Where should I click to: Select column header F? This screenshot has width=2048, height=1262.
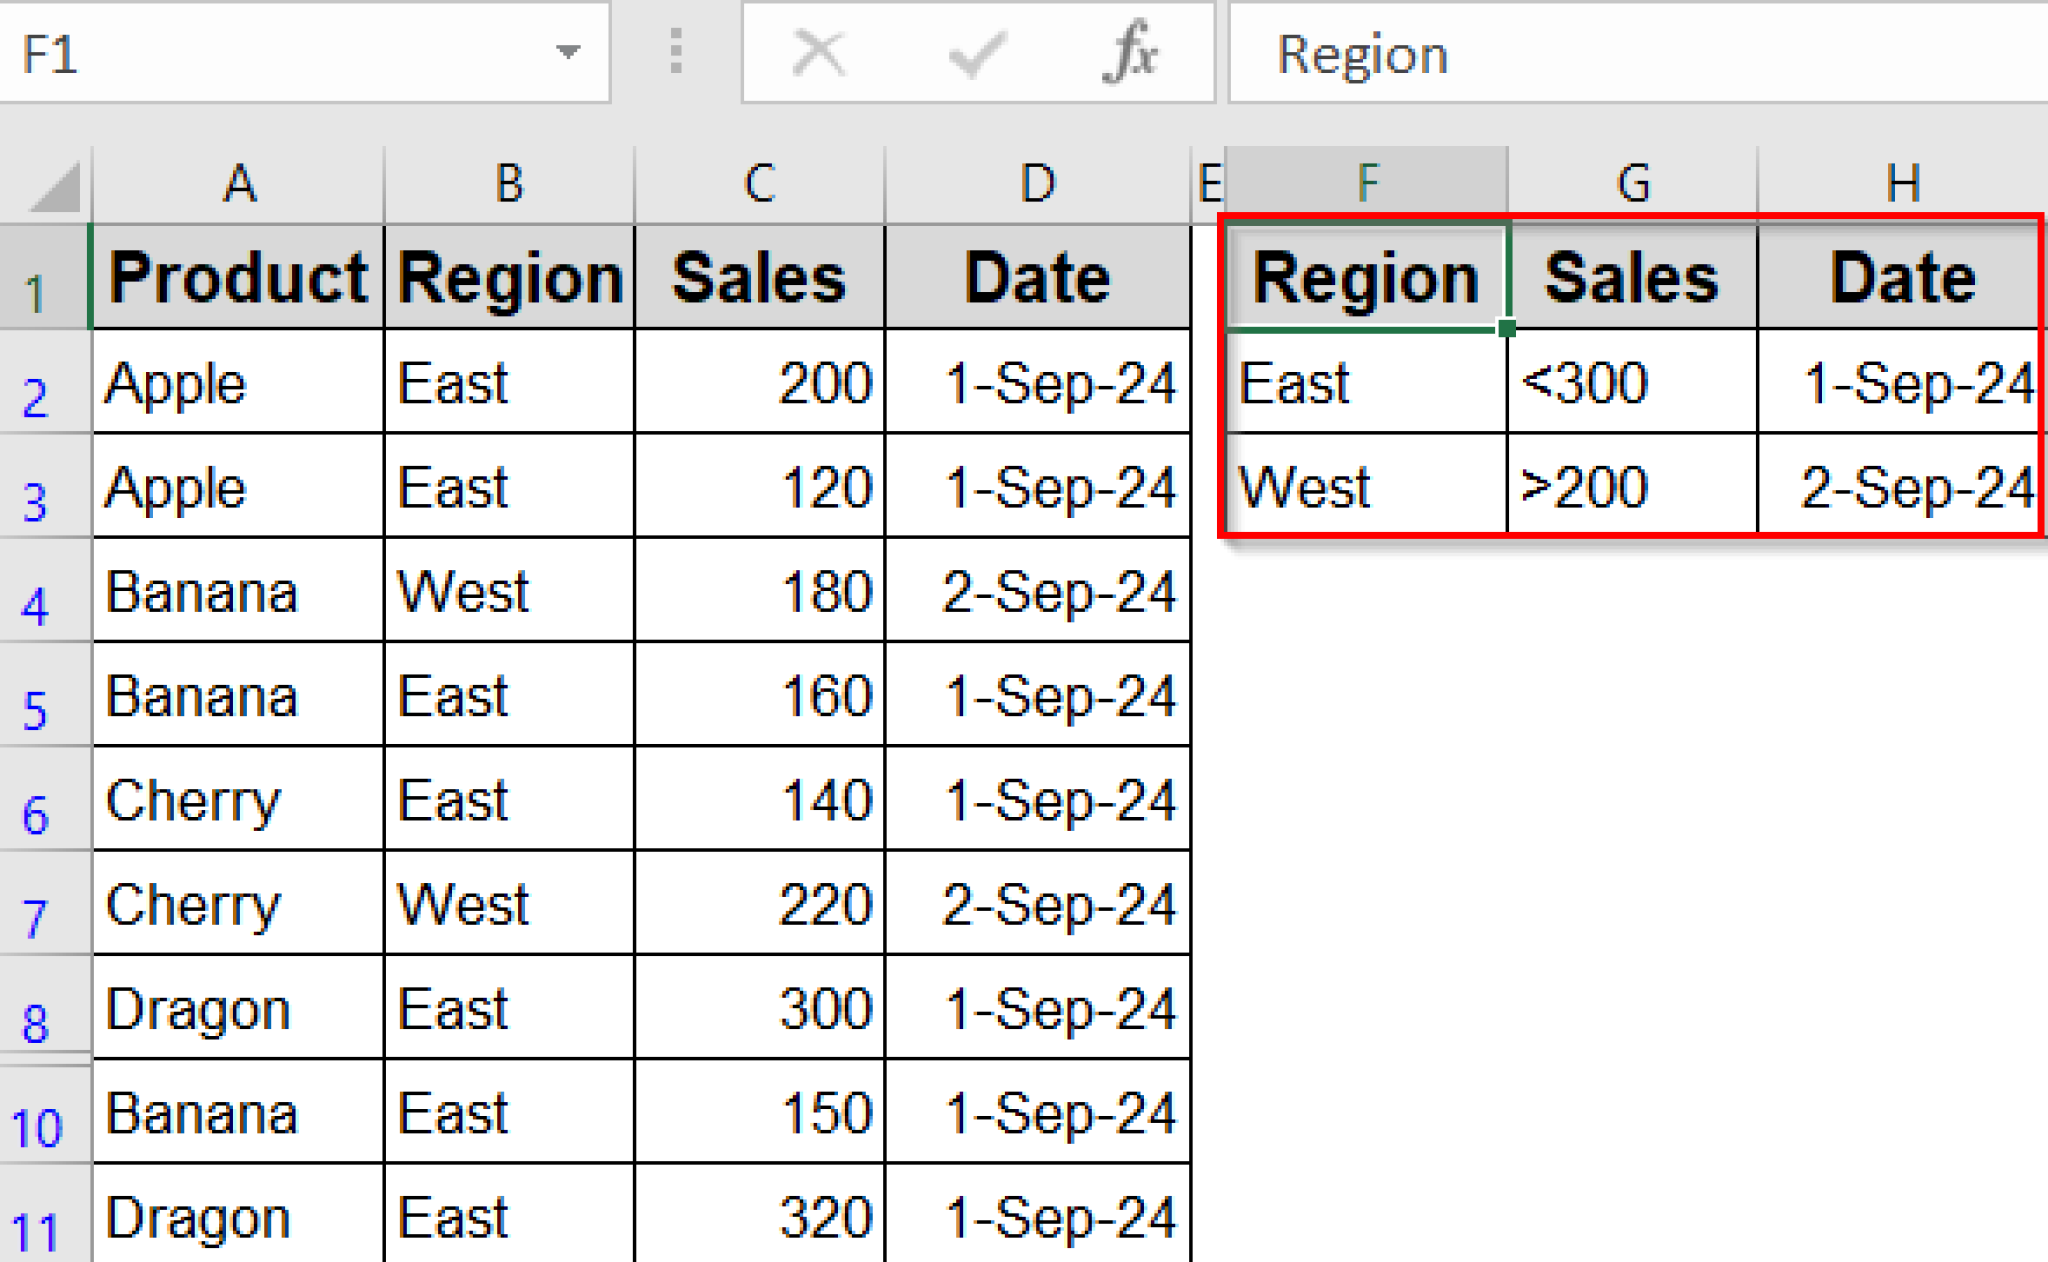1366,182
